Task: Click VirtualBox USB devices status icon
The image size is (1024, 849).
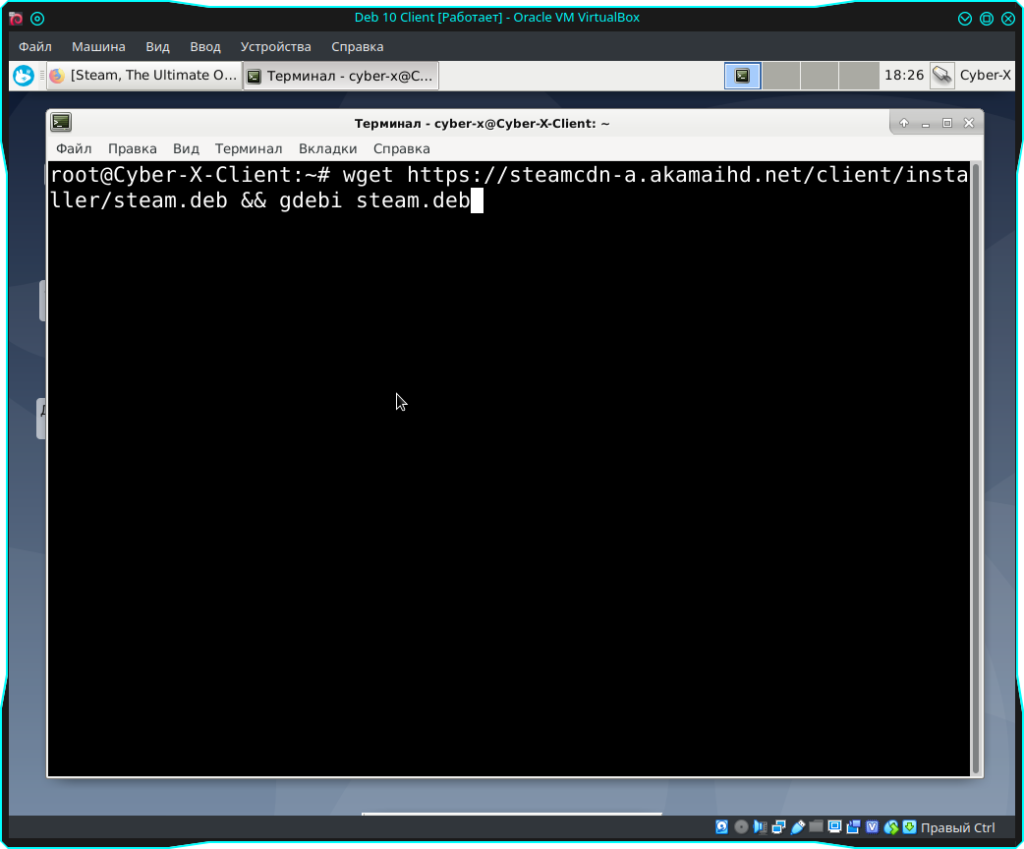Action: (797, 827)
